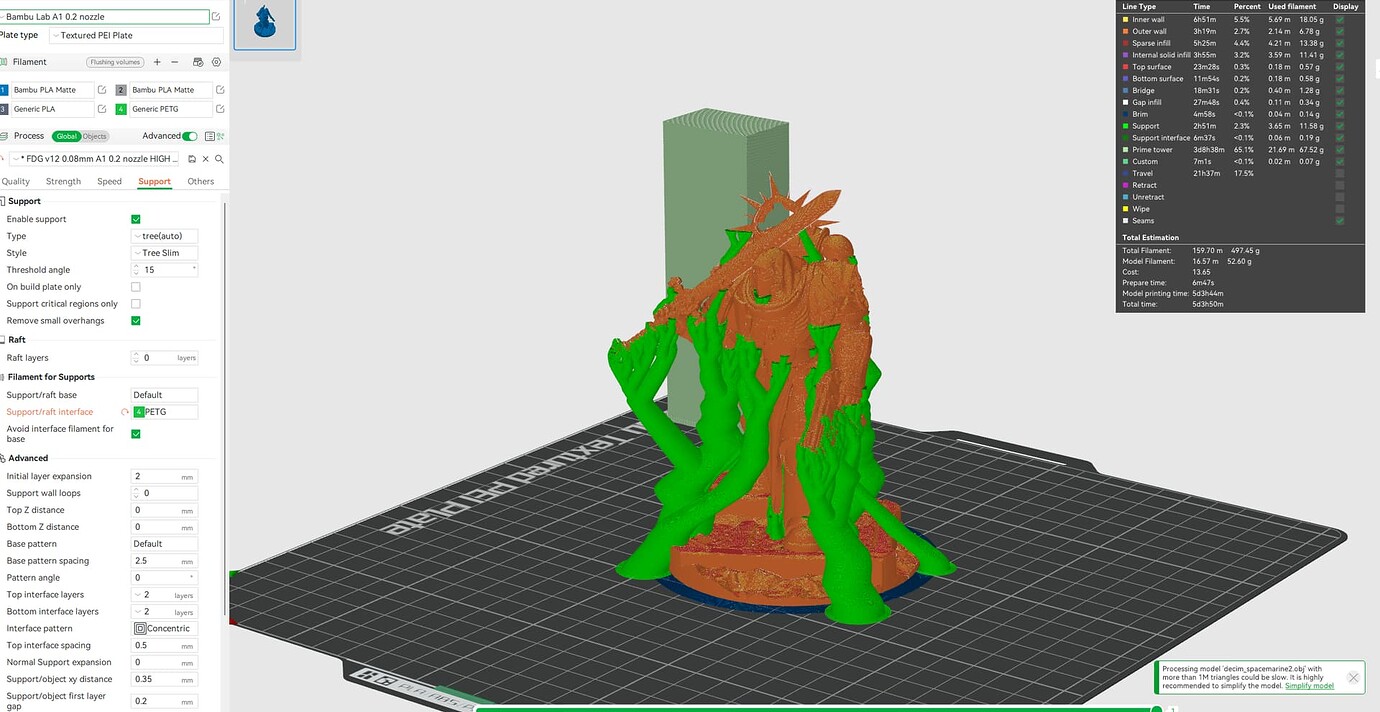Image resolution: width=1380 pixels, height=712 pixels.
Task: Select filament 2 gray color swatch
Action: pyautogui.click(x=121, y=90)
